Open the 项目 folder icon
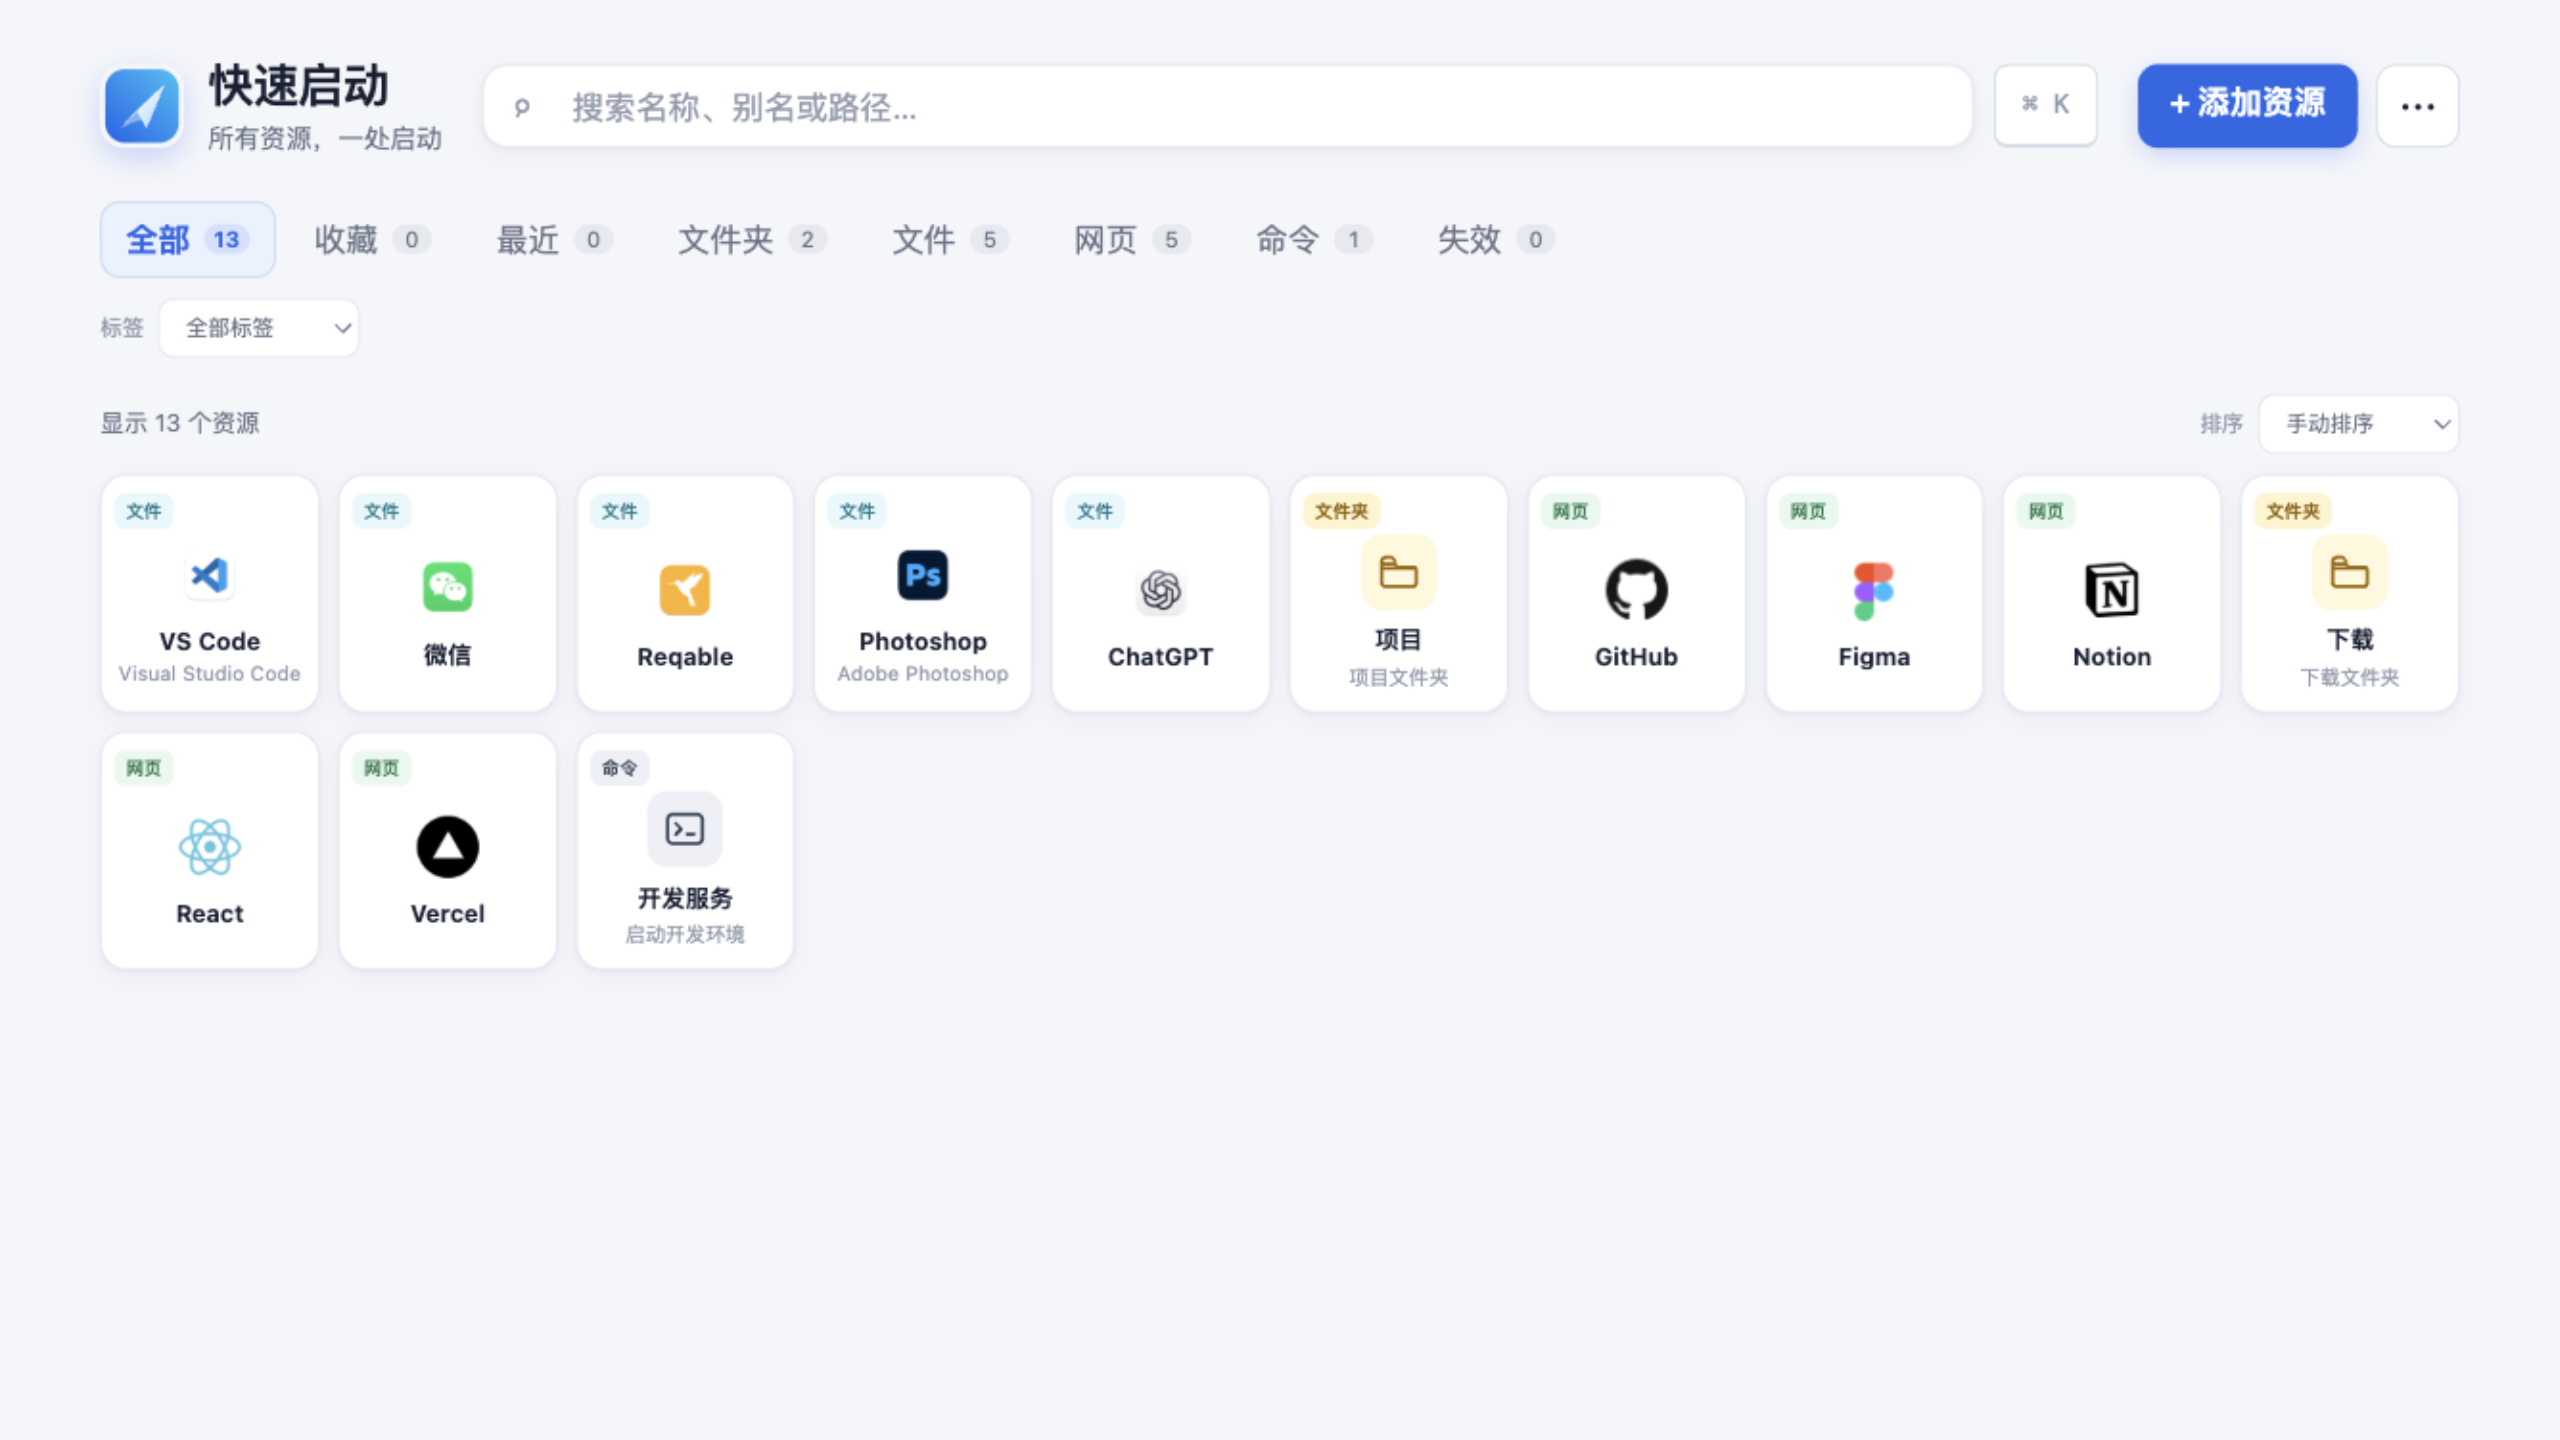This screenshot has width=2560, height=1440. point(1398,573)
